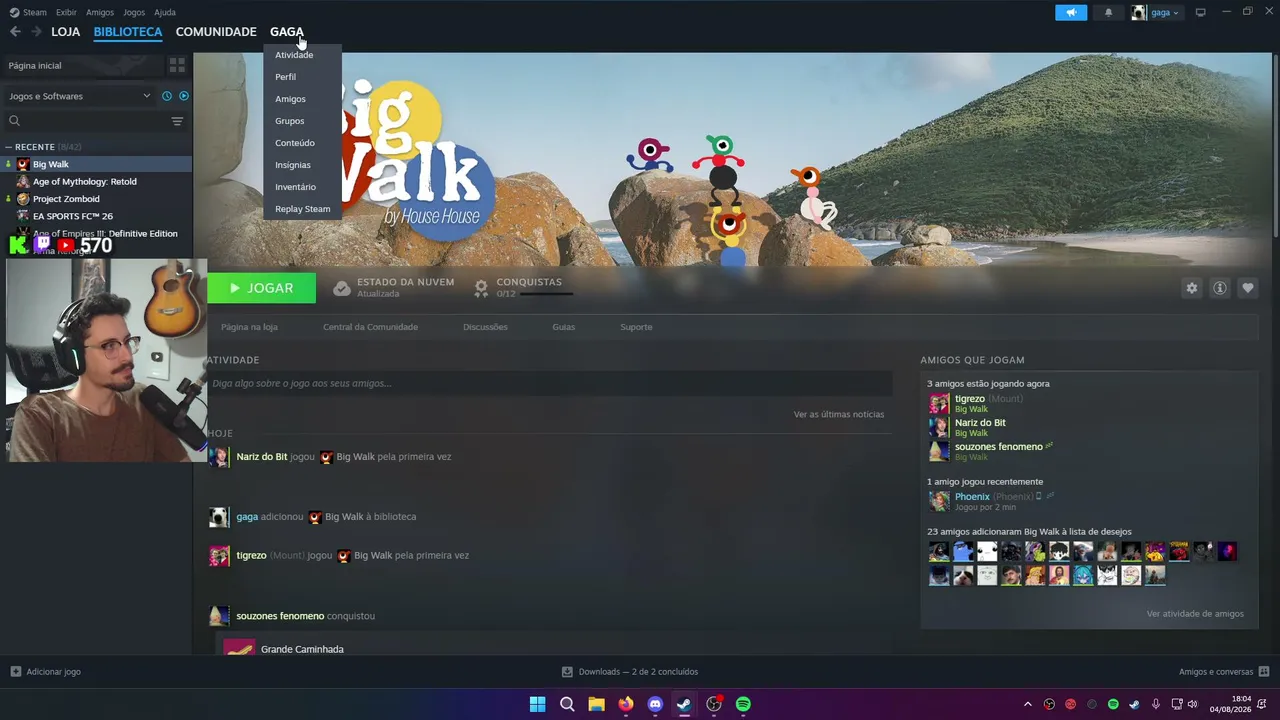Click the library search magnifier icon
Screen dimensions: 1280x720
[x=14, y=121]
